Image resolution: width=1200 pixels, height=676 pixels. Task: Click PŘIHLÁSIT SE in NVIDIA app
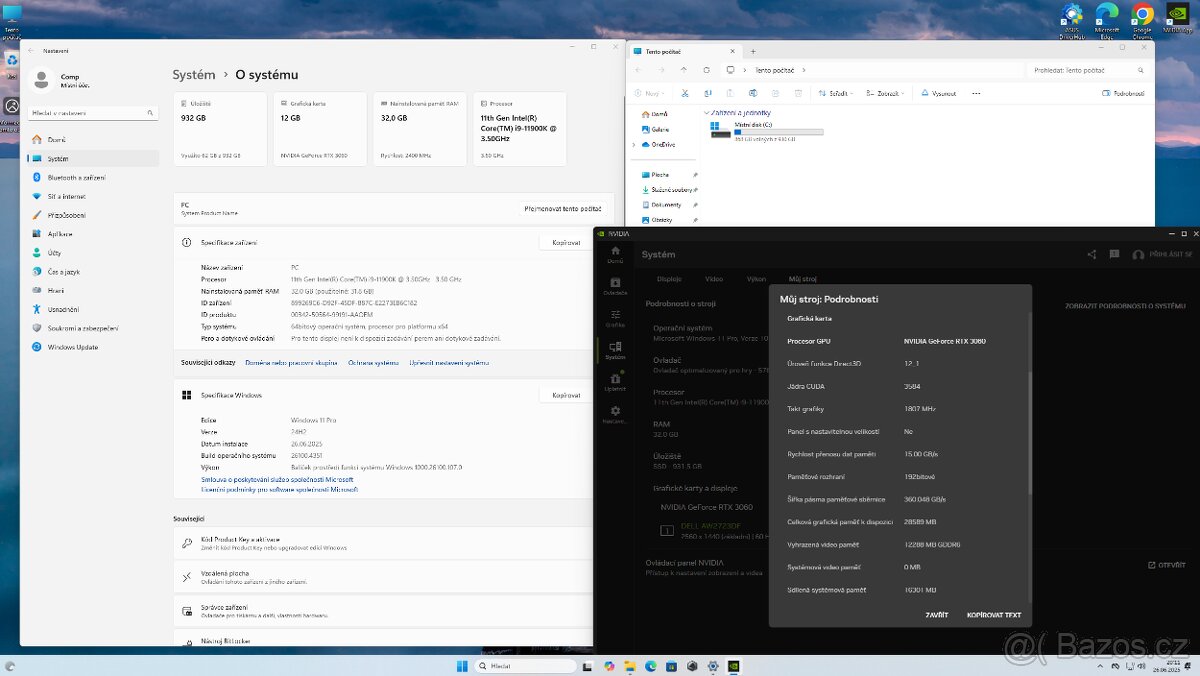pos(1160,255)
